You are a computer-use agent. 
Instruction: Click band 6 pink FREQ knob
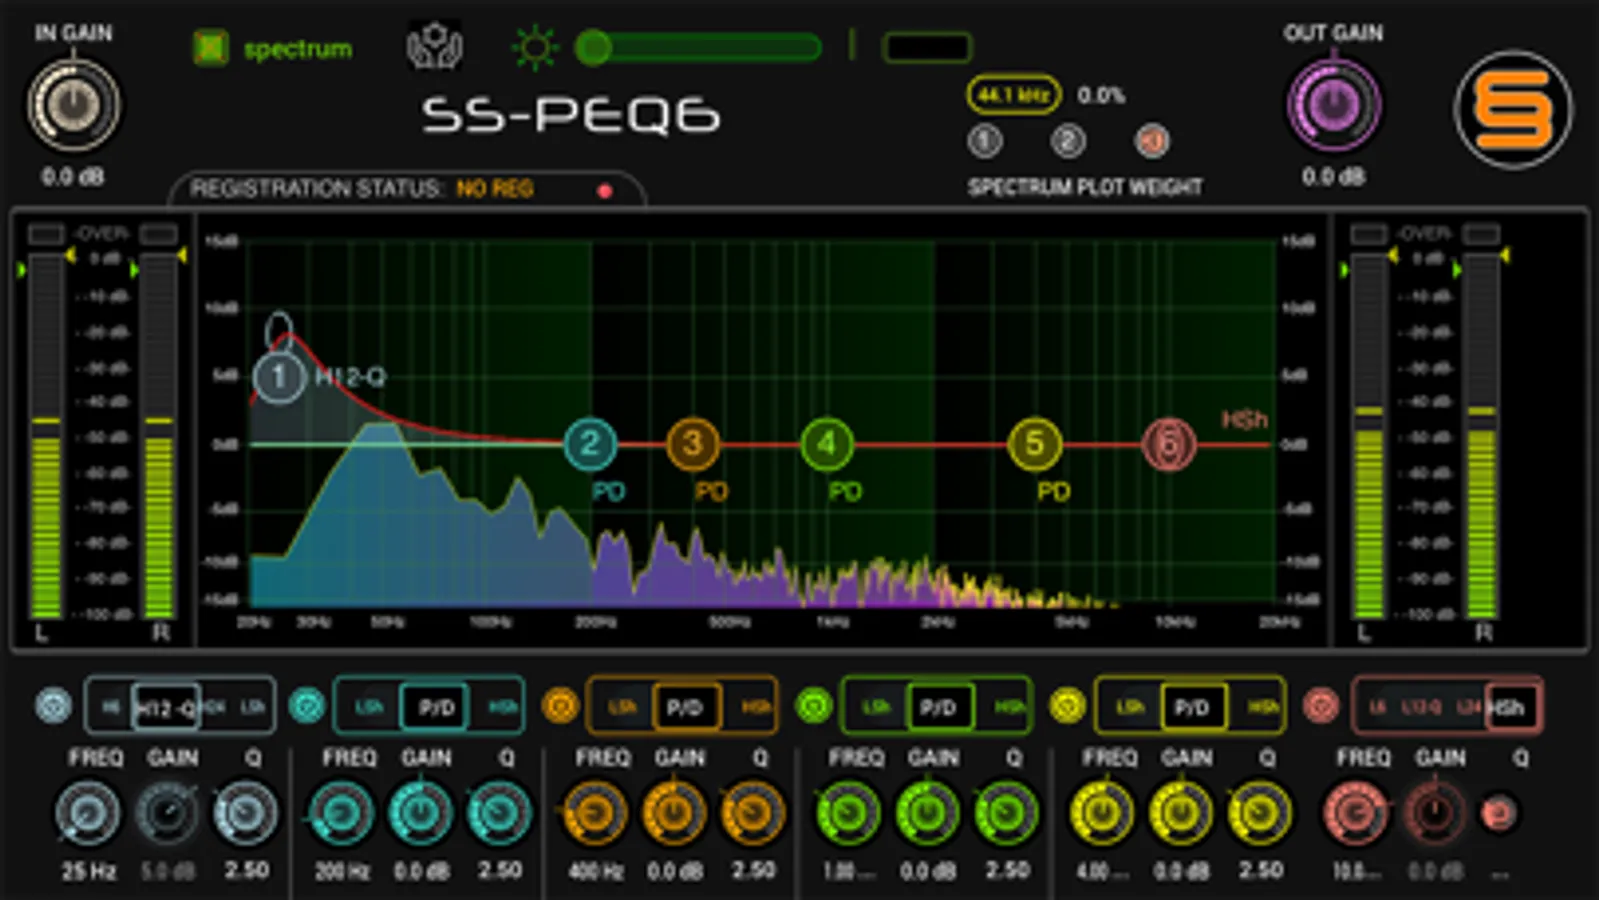[1356, 813]
